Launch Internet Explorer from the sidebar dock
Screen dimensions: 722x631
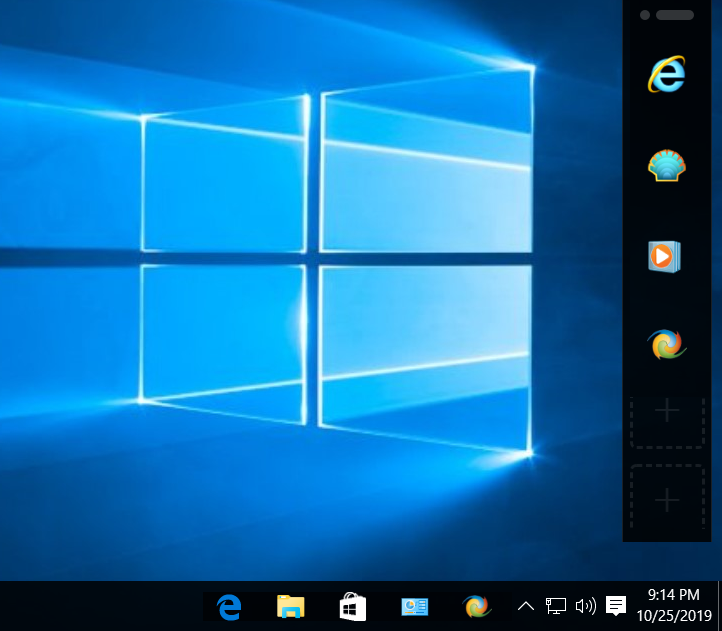coord(666,75)
